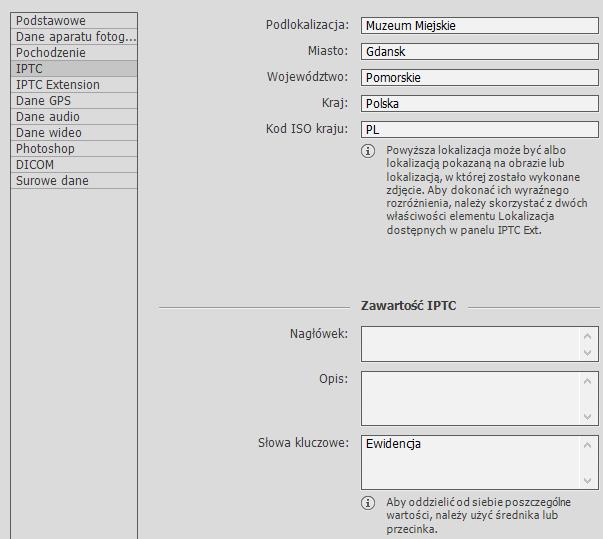This screenshot has height=539, width=603.
Task: Click the Kod ISO kraju label
Action: point(307,129)
